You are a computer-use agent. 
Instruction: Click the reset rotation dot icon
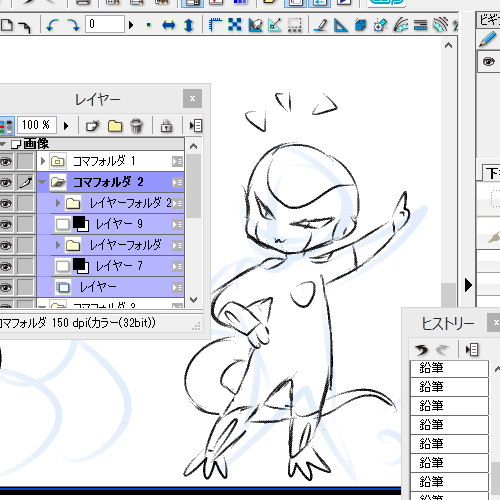coord(149,25)
